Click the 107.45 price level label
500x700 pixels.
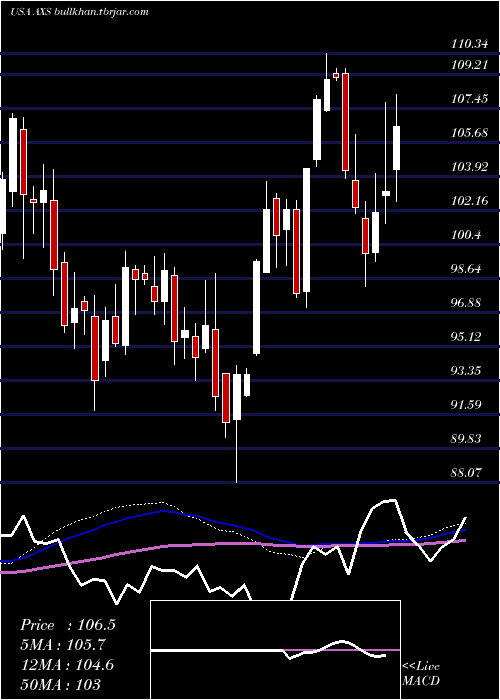[469, 99]
